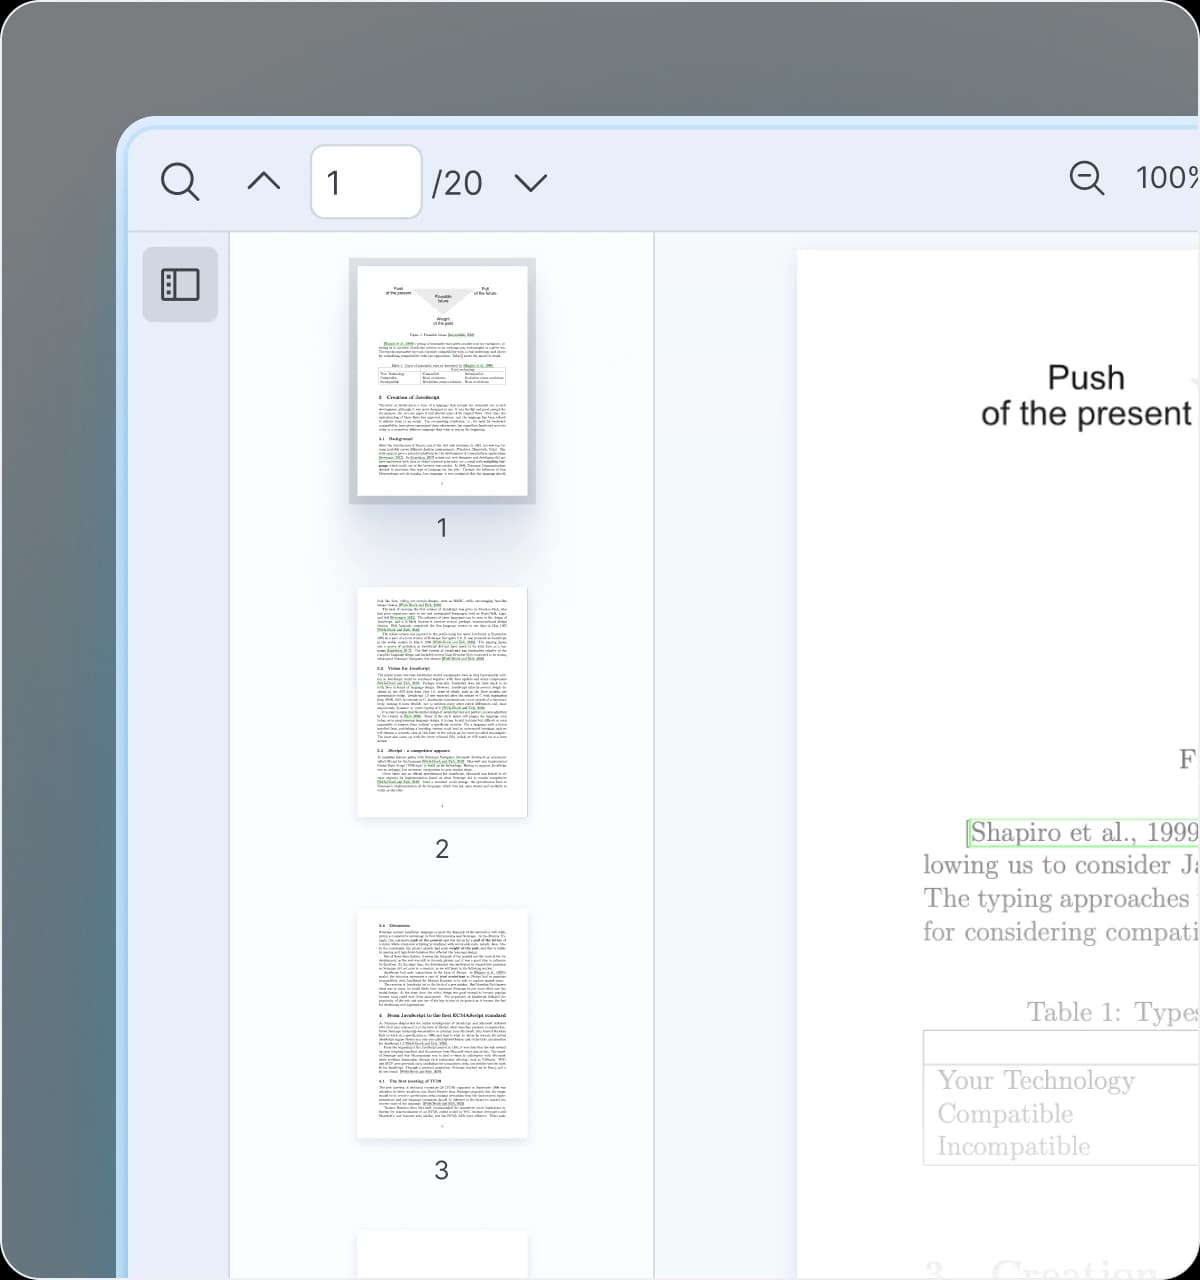Open the search magnifier icon

[180, 182]
